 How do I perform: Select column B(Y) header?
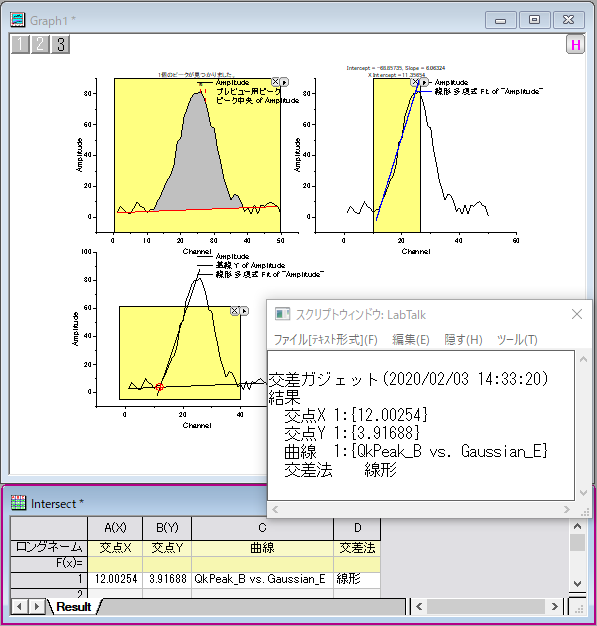click(x=167, y=528)
